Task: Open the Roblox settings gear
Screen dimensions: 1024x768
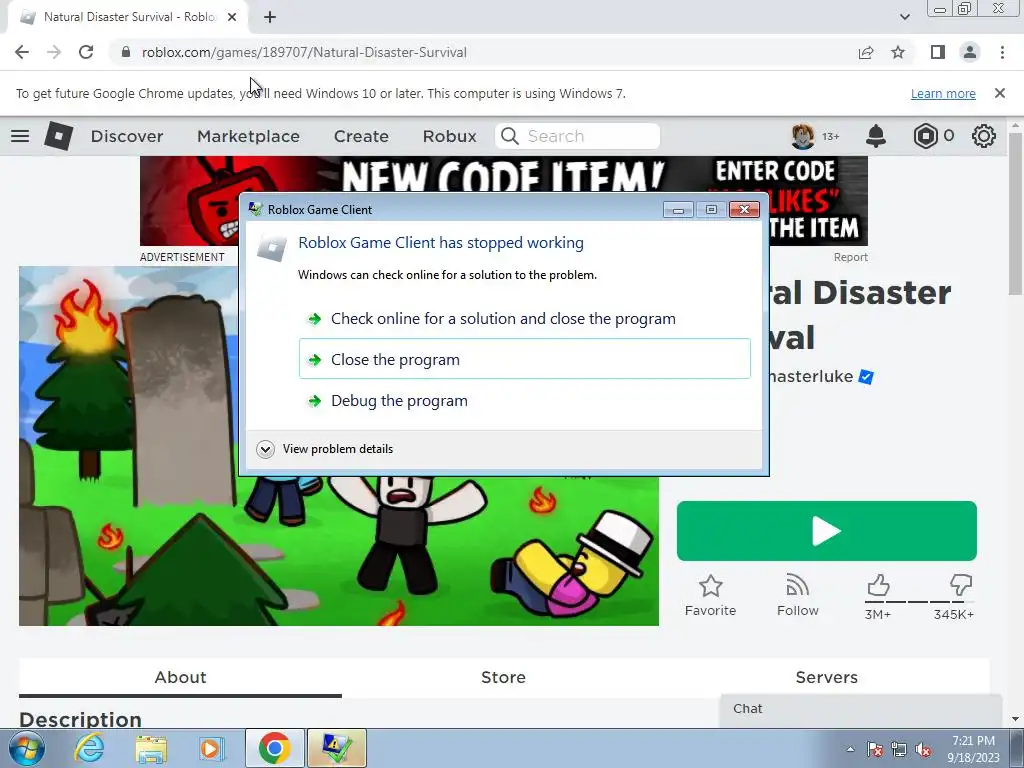Action: coord(984,136)
